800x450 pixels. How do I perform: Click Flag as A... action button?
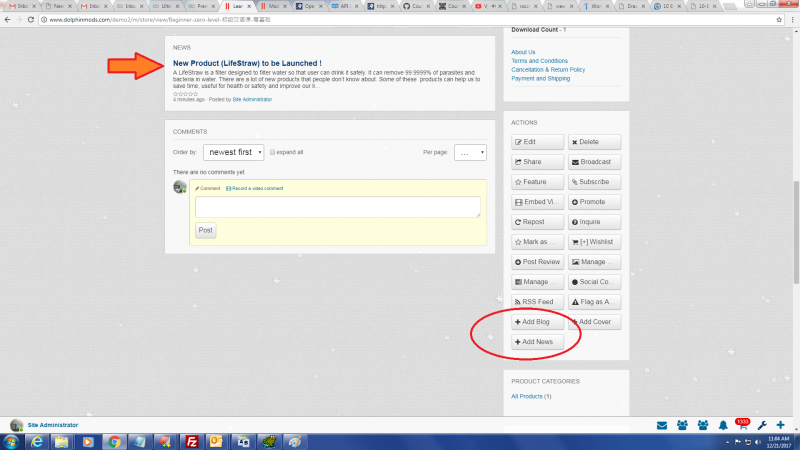pos(594,302)
